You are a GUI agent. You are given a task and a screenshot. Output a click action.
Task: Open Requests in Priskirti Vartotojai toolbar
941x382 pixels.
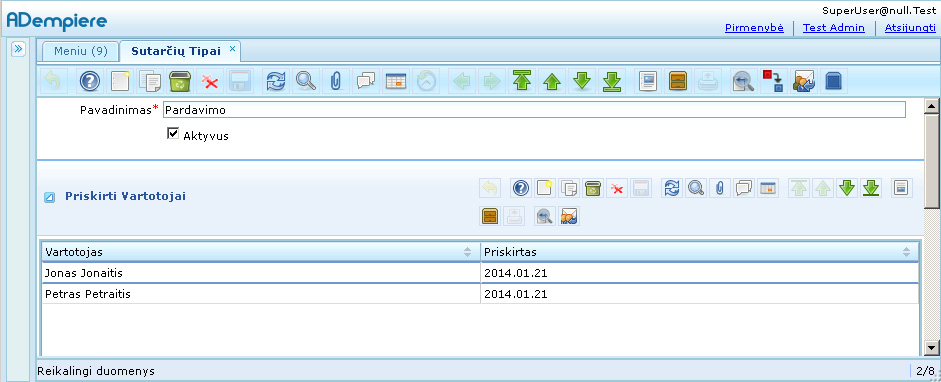(x=569, y=216)
